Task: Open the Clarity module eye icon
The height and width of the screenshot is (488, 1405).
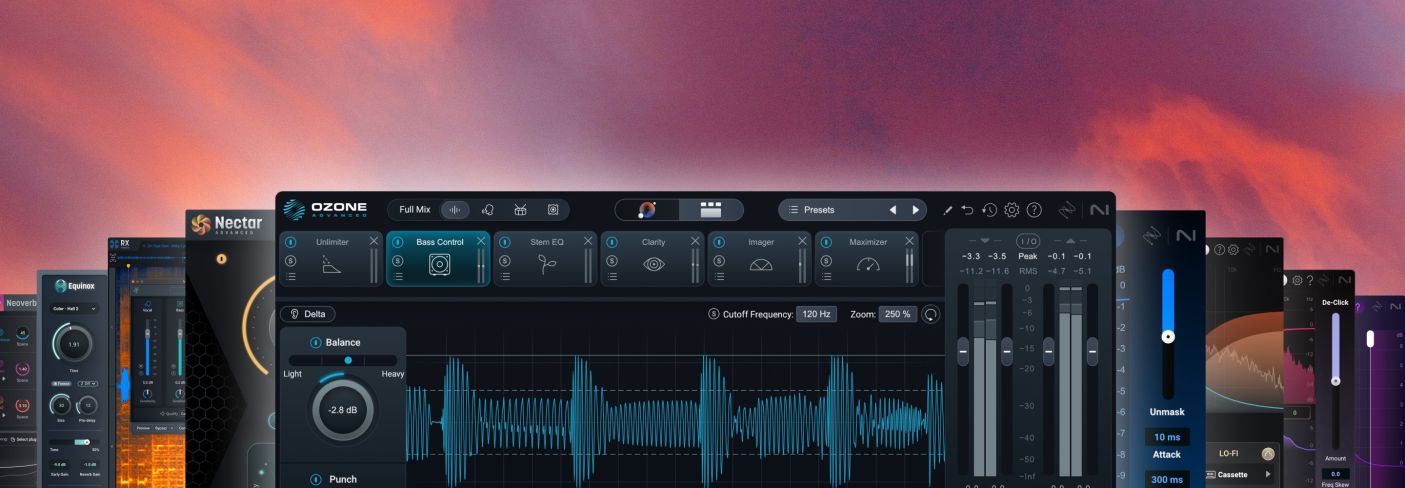Action: pyautogui.click(x=653, y=264)
